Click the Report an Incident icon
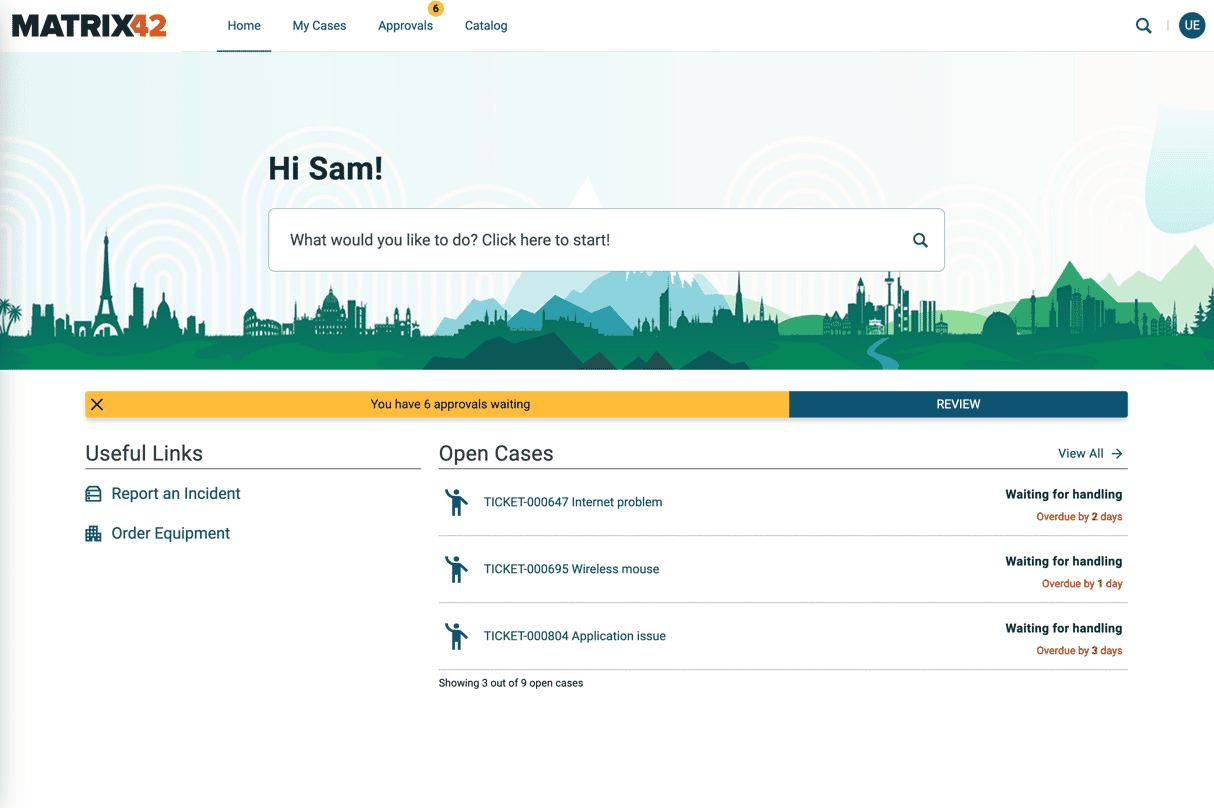The image size is (1214, 808). point(93,494)
